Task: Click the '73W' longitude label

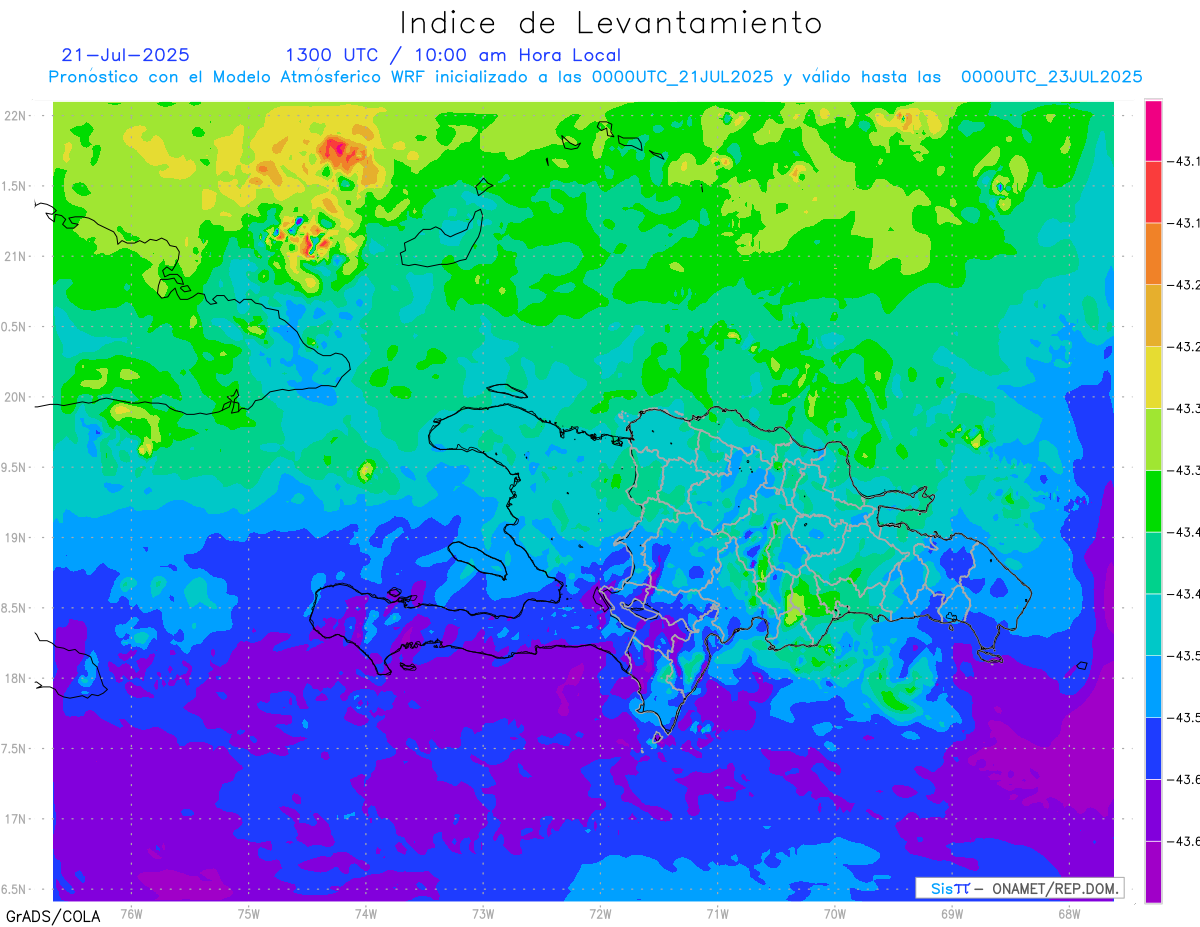Action: 483,913
